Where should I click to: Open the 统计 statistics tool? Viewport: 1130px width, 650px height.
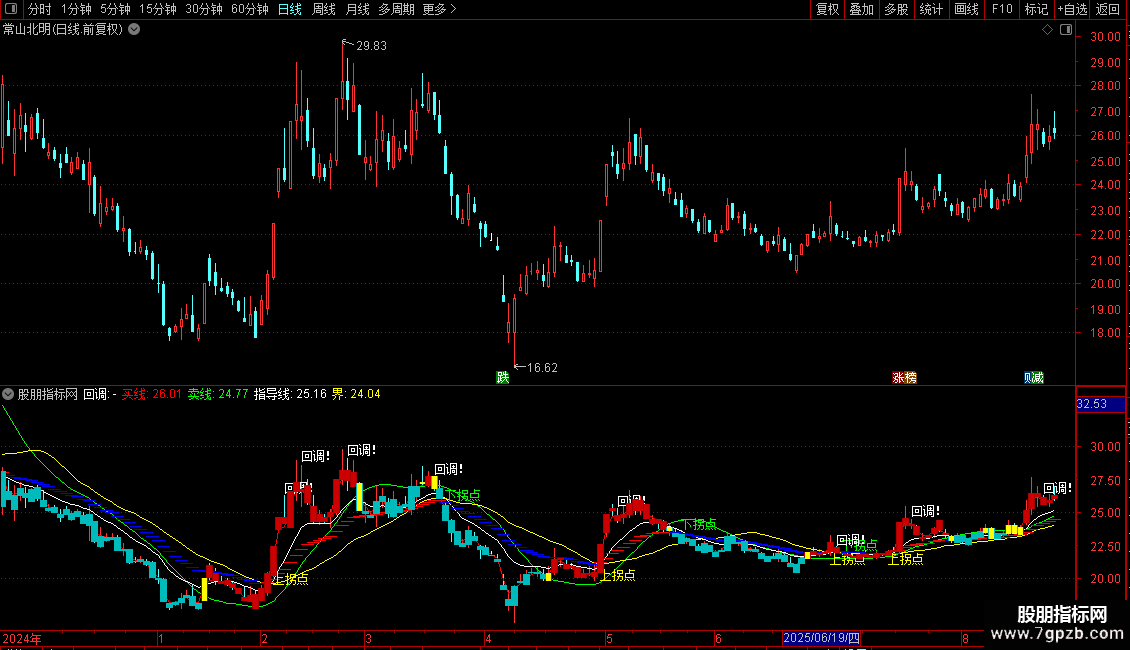(x=930, y=9)
